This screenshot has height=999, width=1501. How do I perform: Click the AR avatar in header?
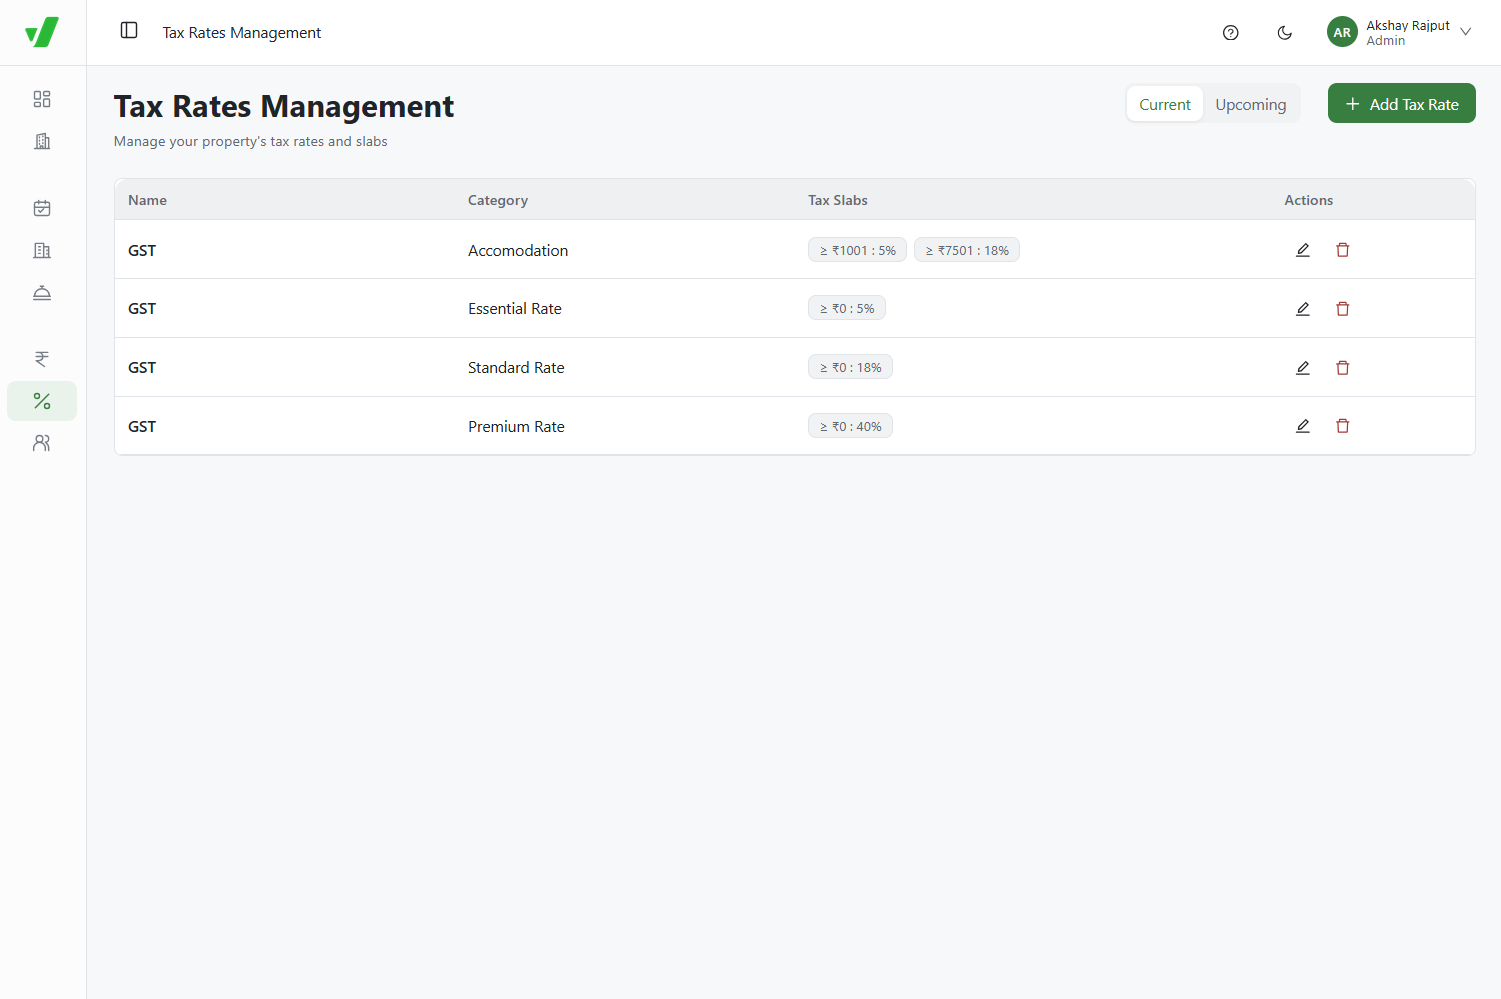click(1342, 32)
